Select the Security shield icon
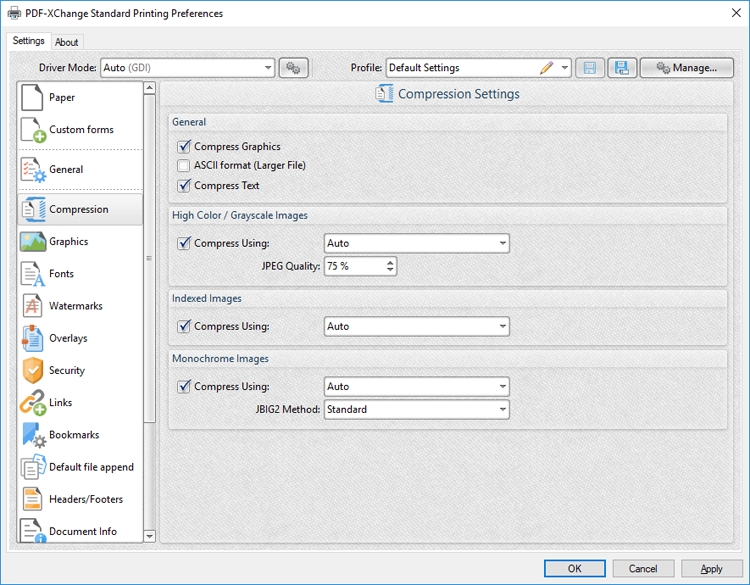The height and width of the screenshot is (585, 750). click(33, 370)
